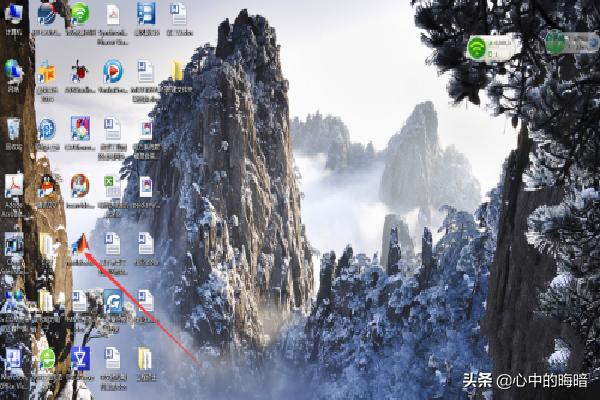Image resolution: width=600 pixels, height=400 pixels.
Task: Open the PDF document in the top row
Action: click(113, 14)
